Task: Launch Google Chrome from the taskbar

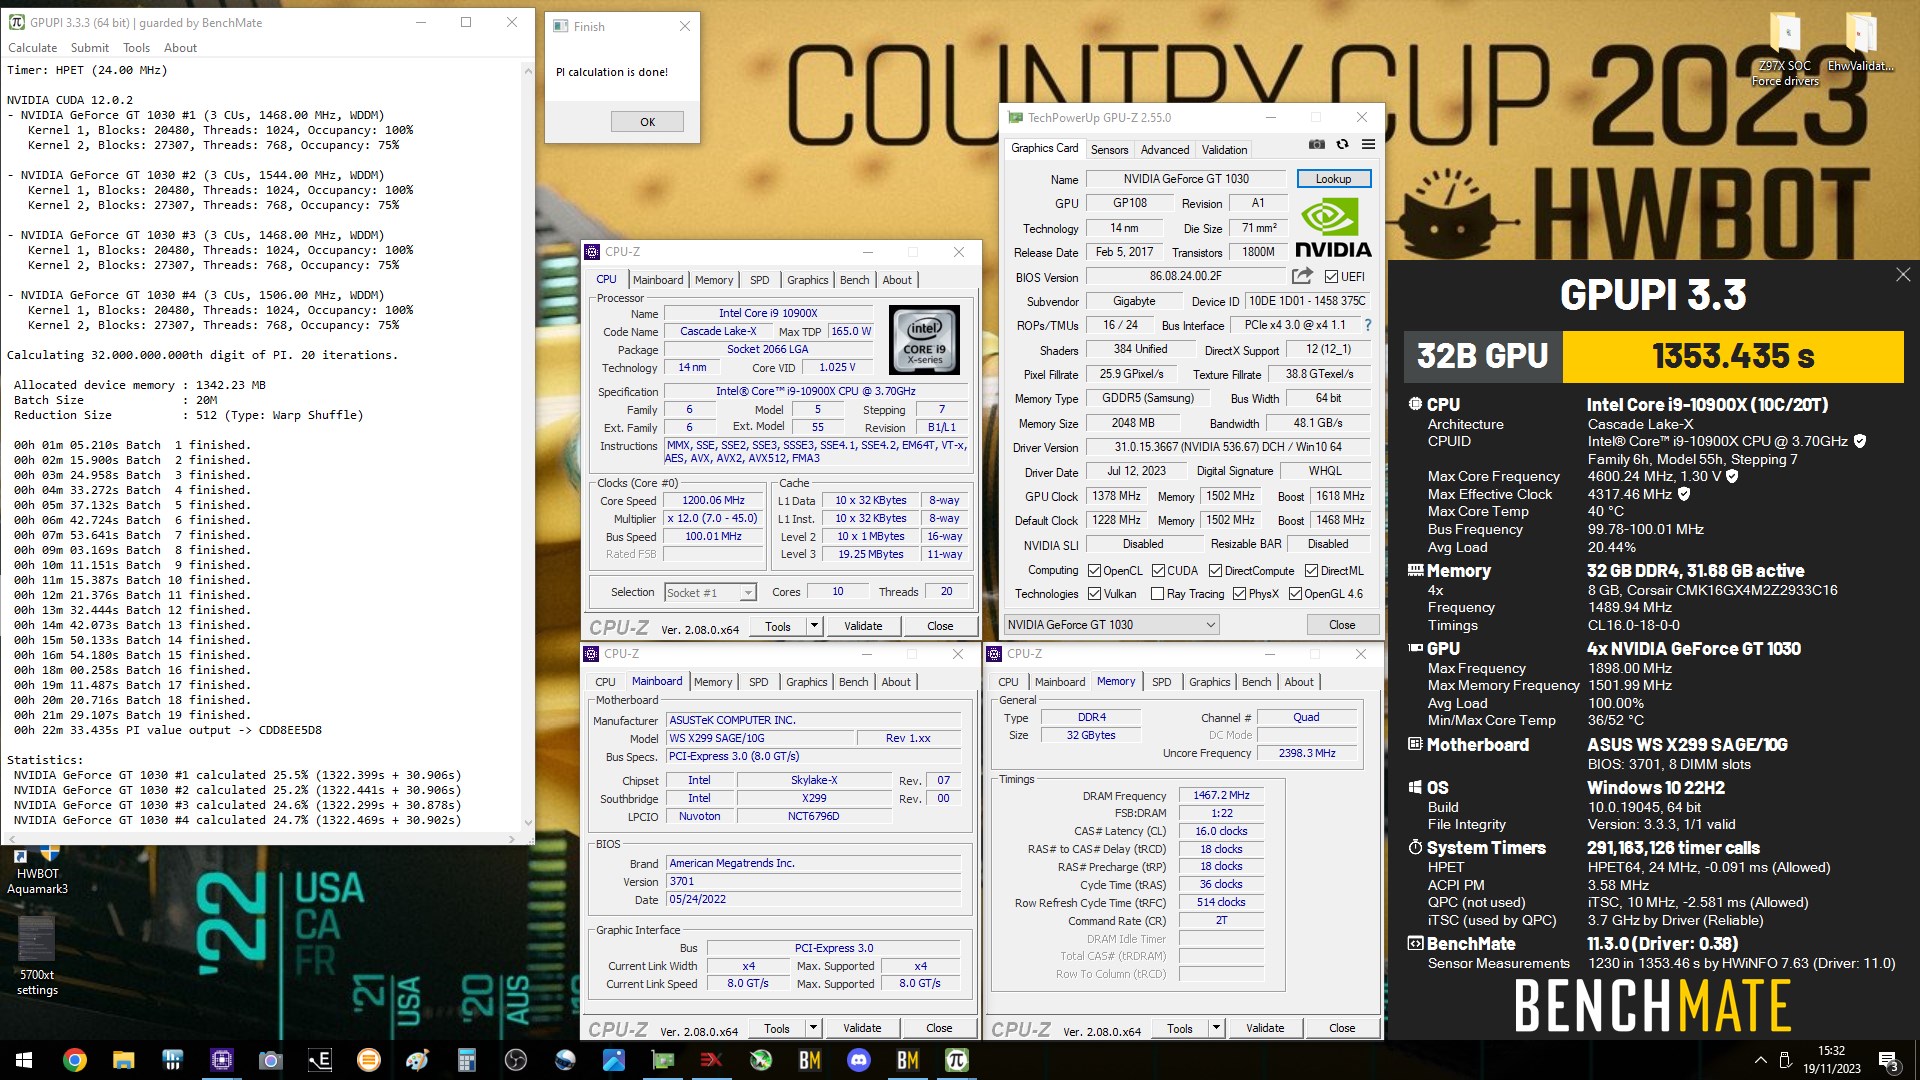Action: (x=74, y=1060)
